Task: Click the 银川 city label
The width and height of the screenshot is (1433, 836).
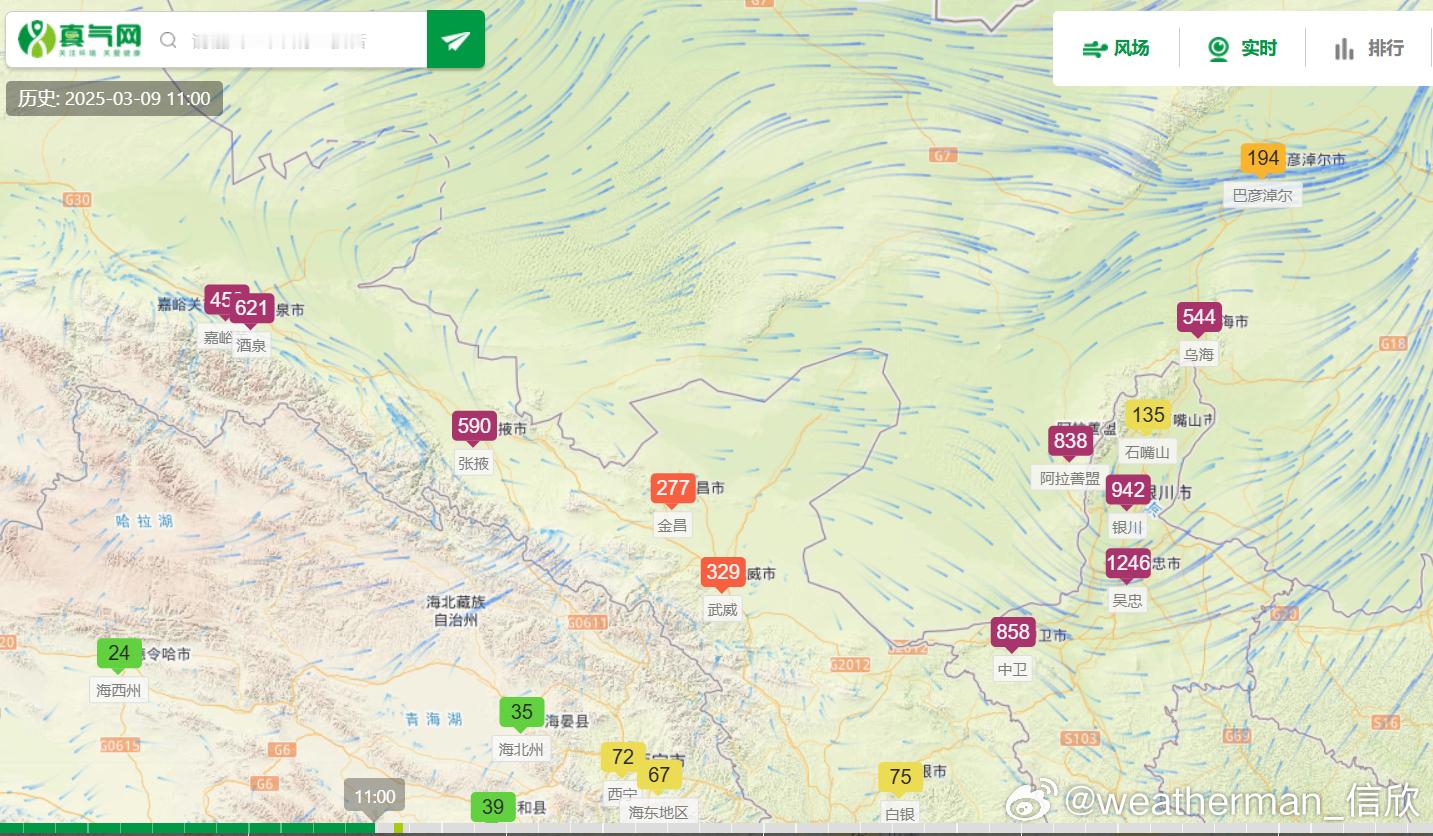Action: tap(1127, 527)
